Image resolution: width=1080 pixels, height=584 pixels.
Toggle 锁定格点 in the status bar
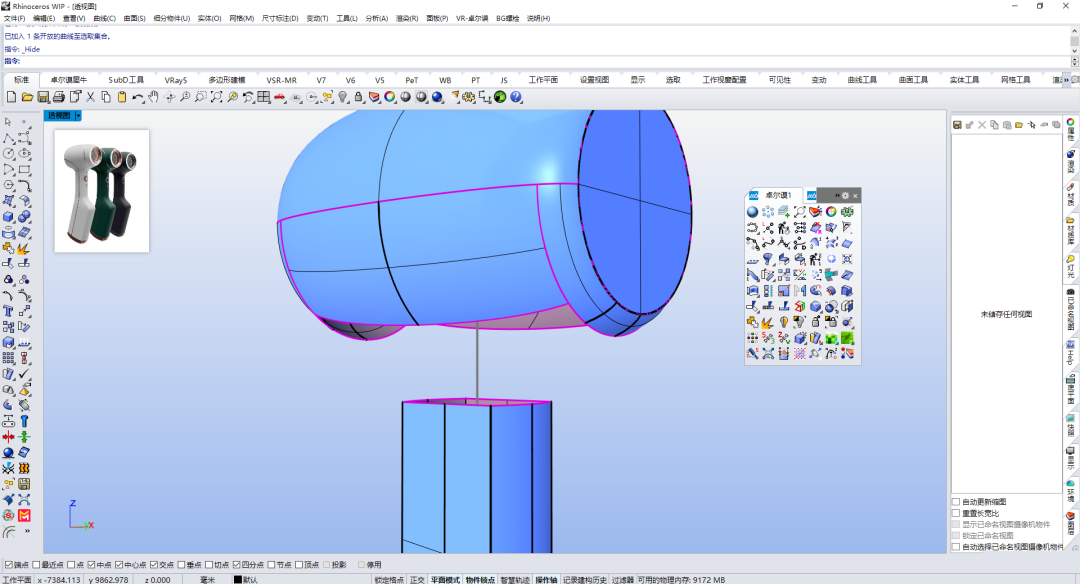pyautogui.click(x=389, y=580)
